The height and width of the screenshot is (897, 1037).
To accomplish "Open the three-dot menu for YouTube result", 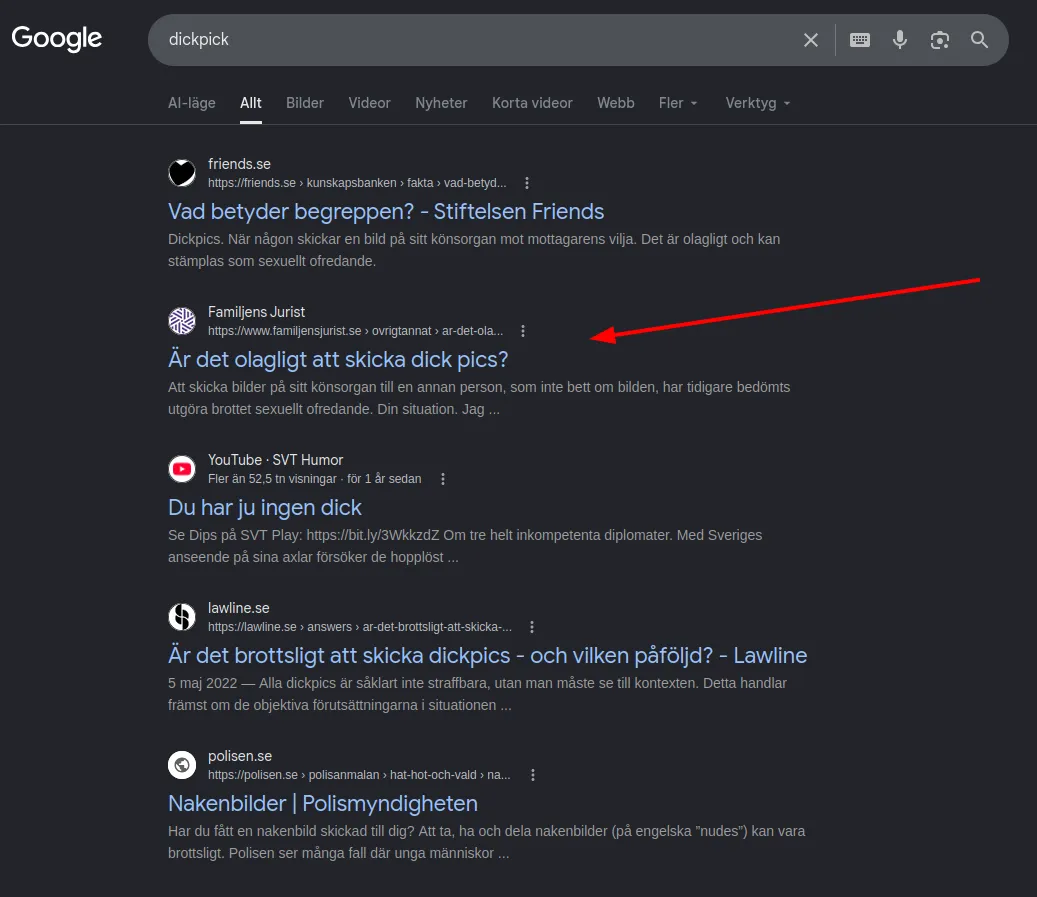I will tap(442, 479).
